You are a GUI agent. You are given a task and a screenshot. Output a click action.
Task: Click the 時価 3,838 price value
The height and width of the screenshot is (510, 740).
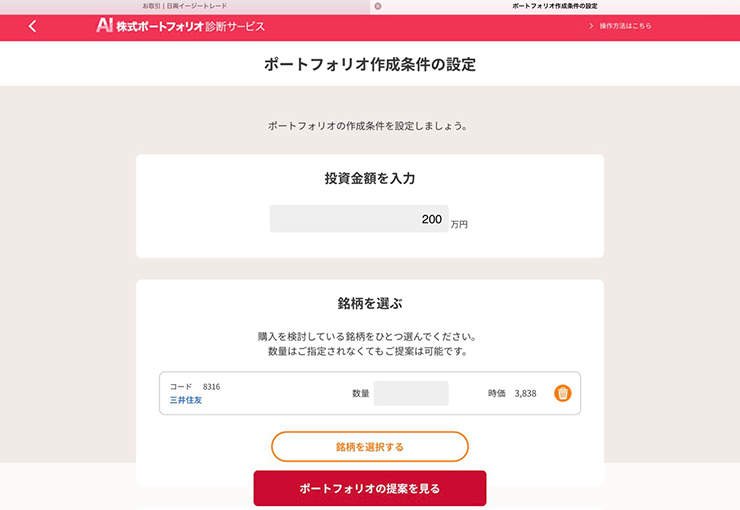tap(525, 393)
